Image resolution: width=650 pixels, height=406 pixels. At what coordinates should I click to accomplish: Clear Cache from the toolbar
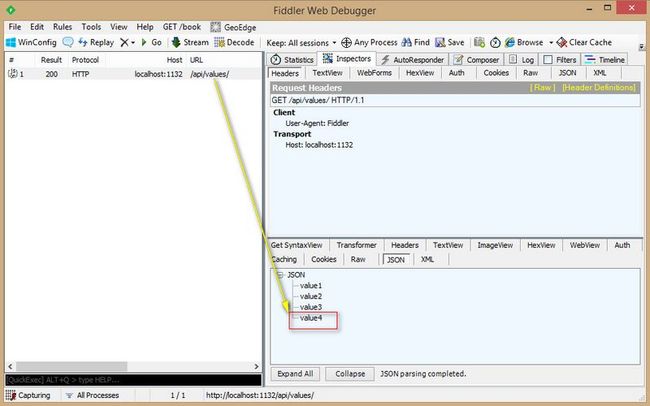tap(584, 42)
